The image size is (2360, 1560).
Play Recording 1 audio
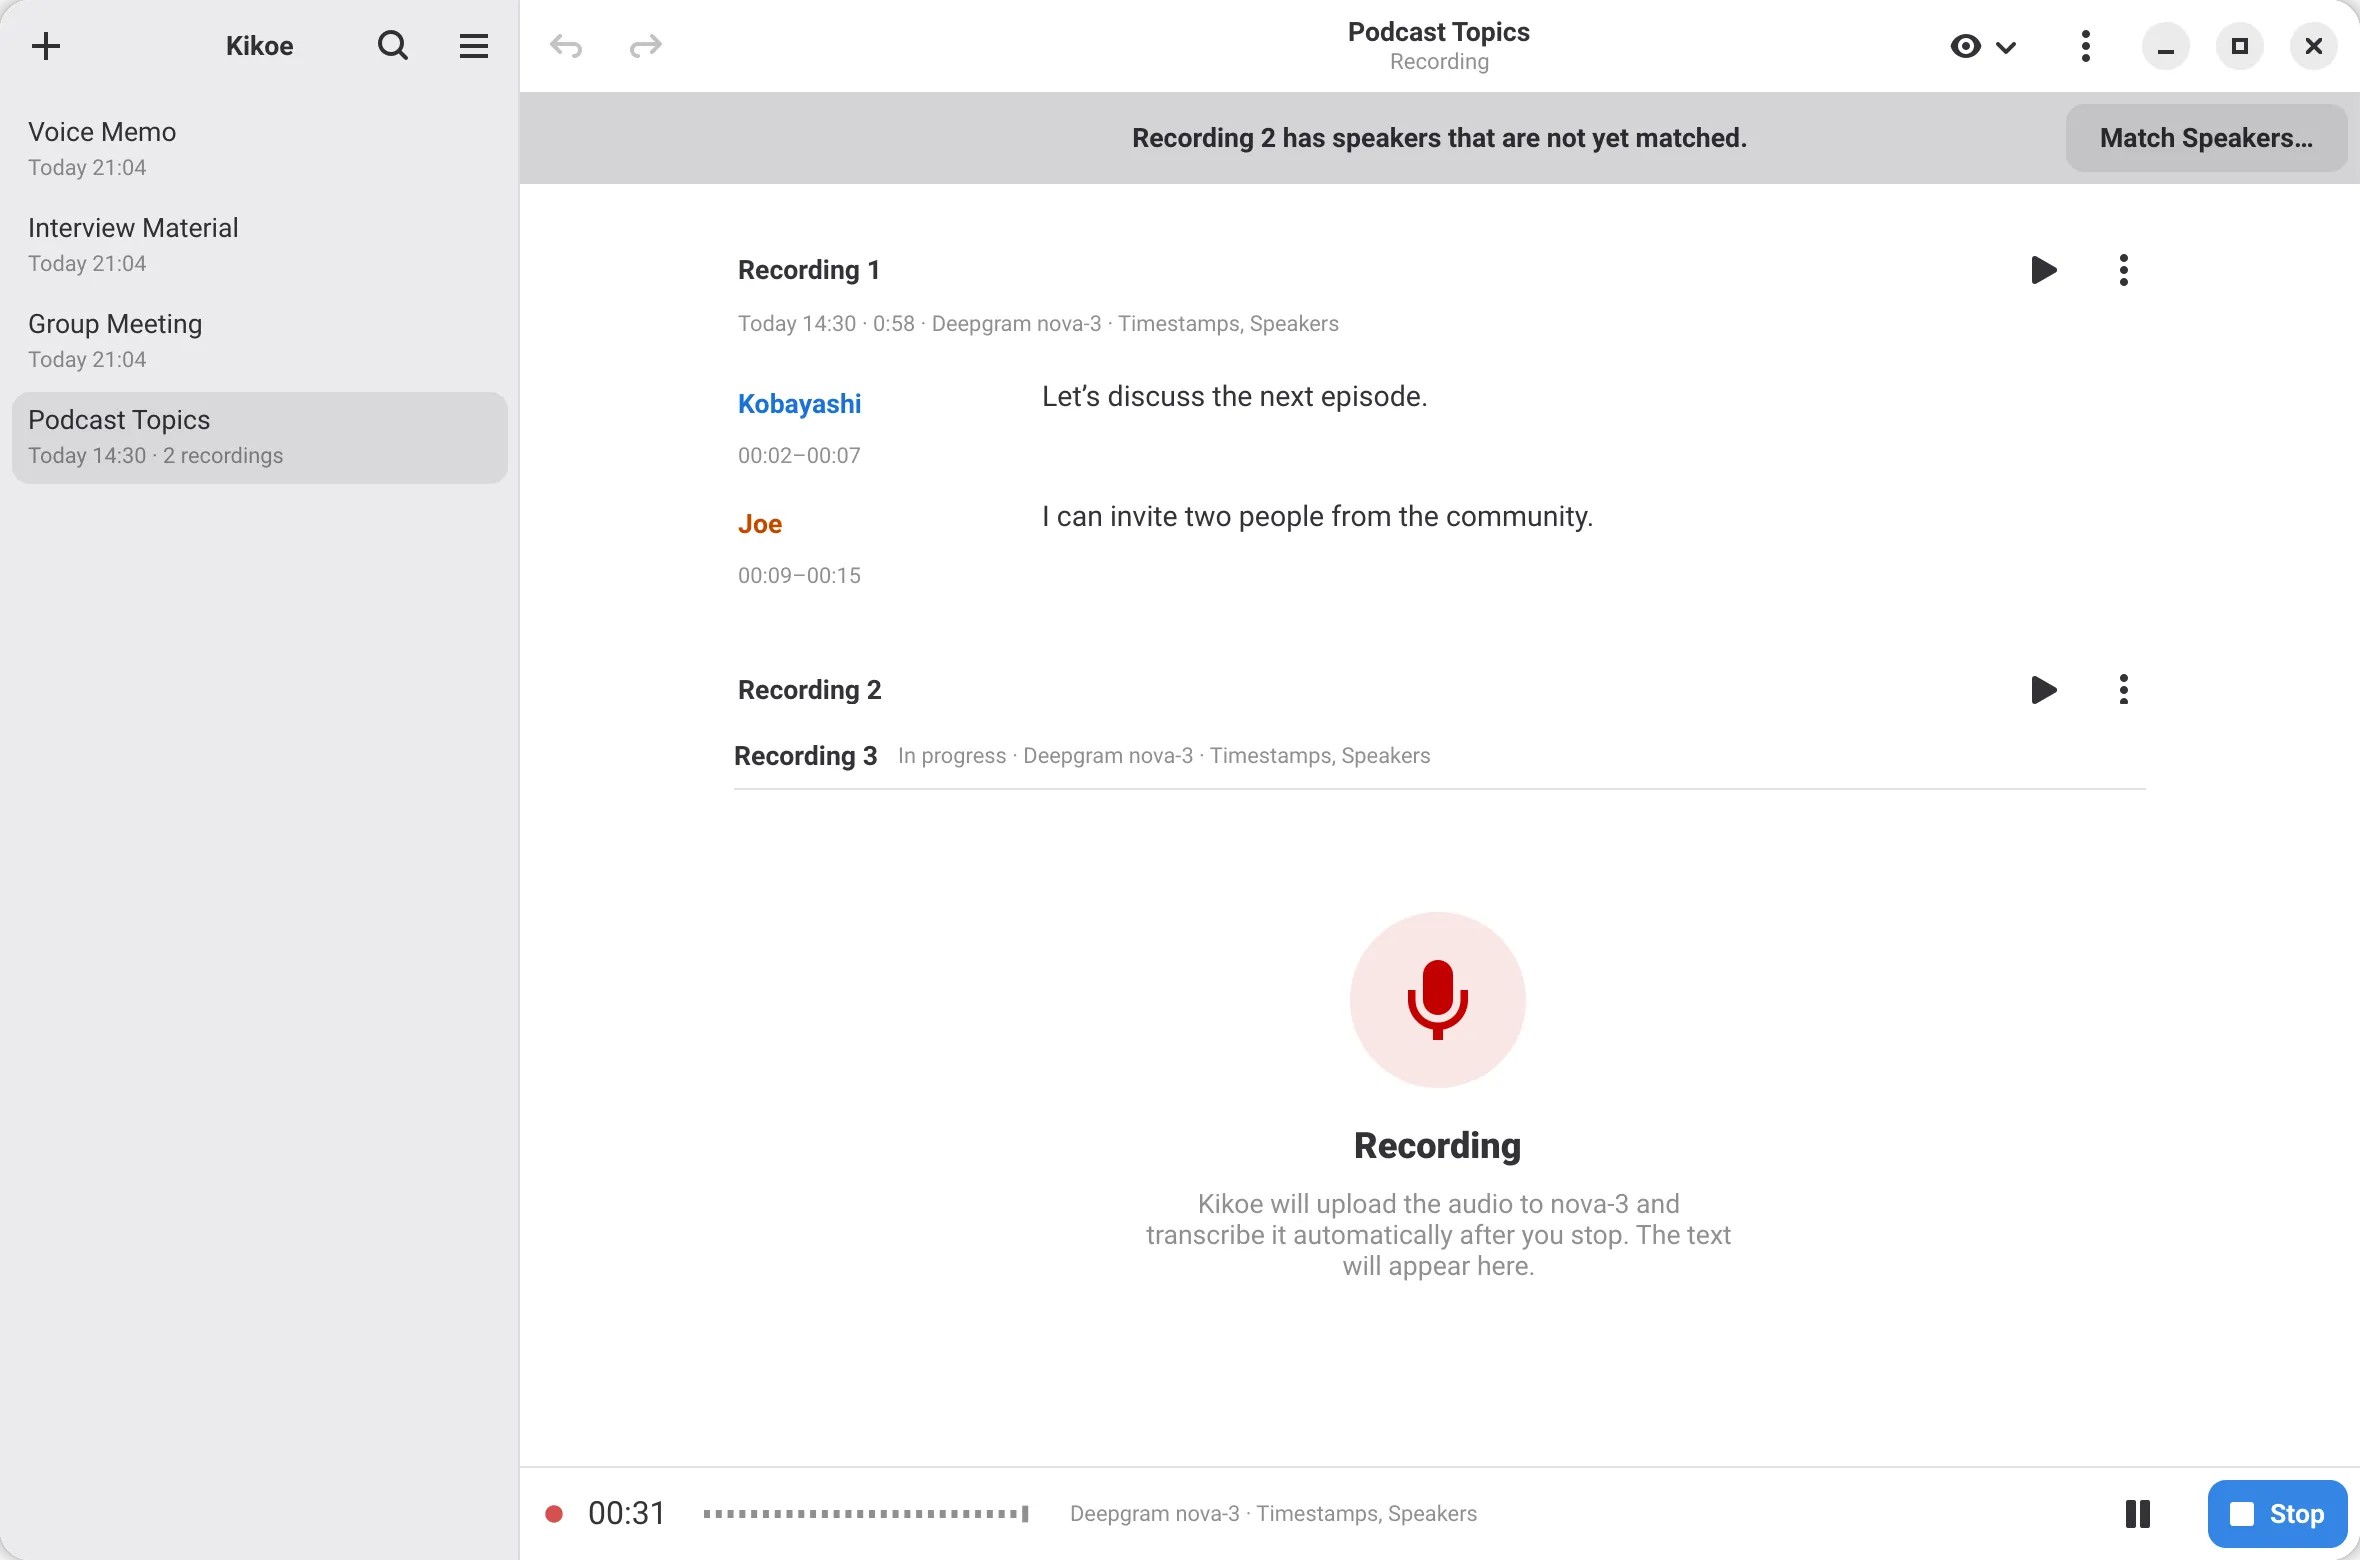pyautogui.click(x=2044, y=270)
